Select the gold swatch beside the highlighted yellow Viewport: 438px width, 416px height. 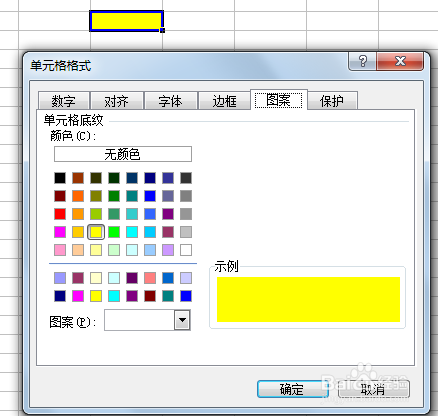(x=78, y=232)
